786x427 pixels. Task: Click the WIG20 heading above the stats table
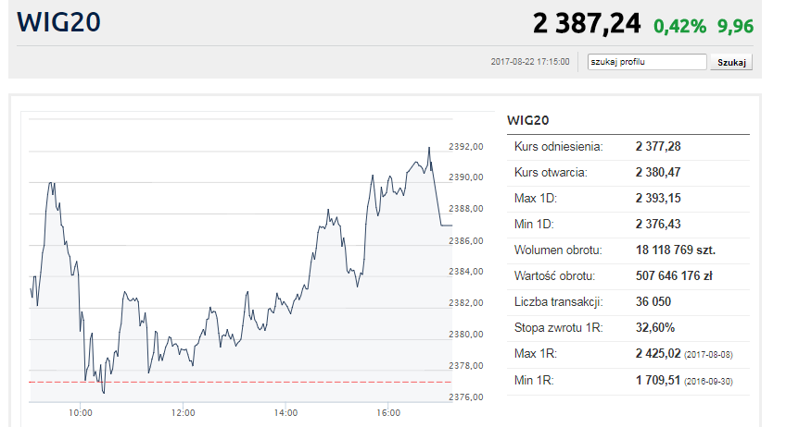point(528,120)
